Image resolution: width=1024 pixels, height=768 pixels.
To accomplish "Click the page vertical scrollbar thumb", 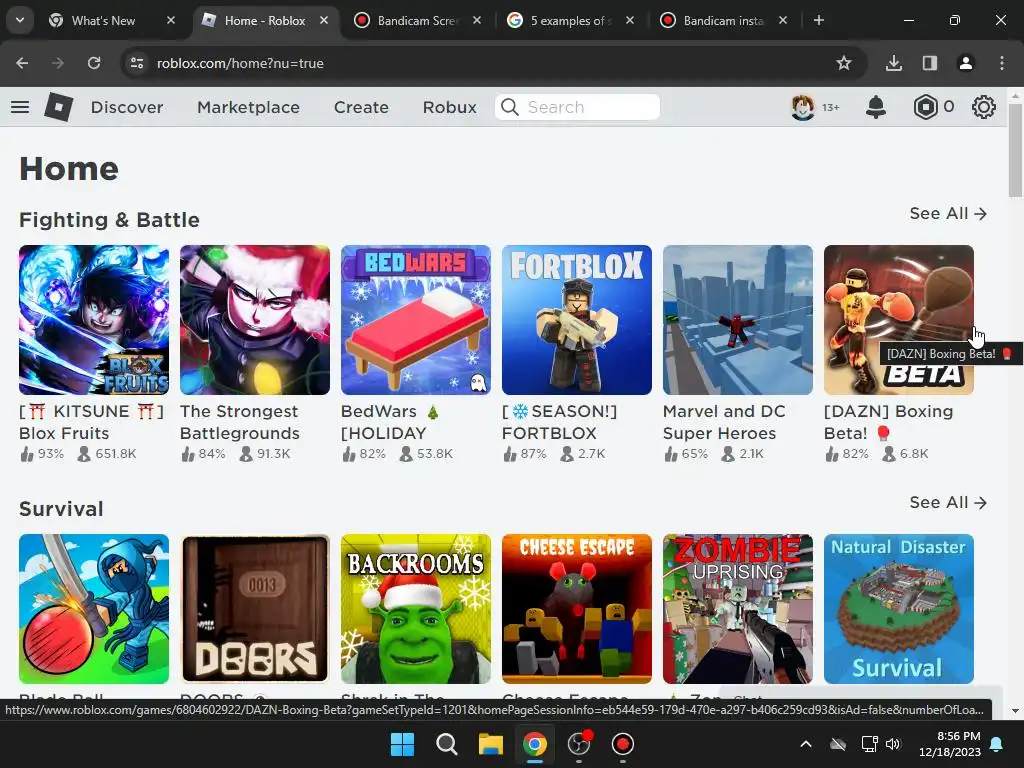I will pyautogui.click(x=1015, y=150).
